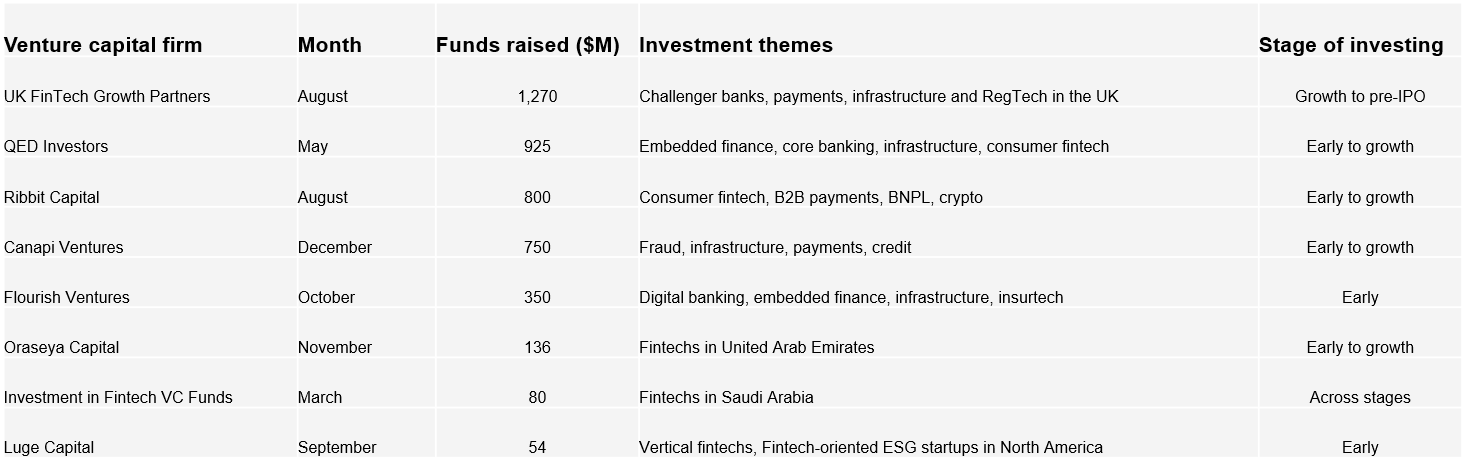Select the "Month" column header
1464x462 pixels.
[x=329, y=45]
